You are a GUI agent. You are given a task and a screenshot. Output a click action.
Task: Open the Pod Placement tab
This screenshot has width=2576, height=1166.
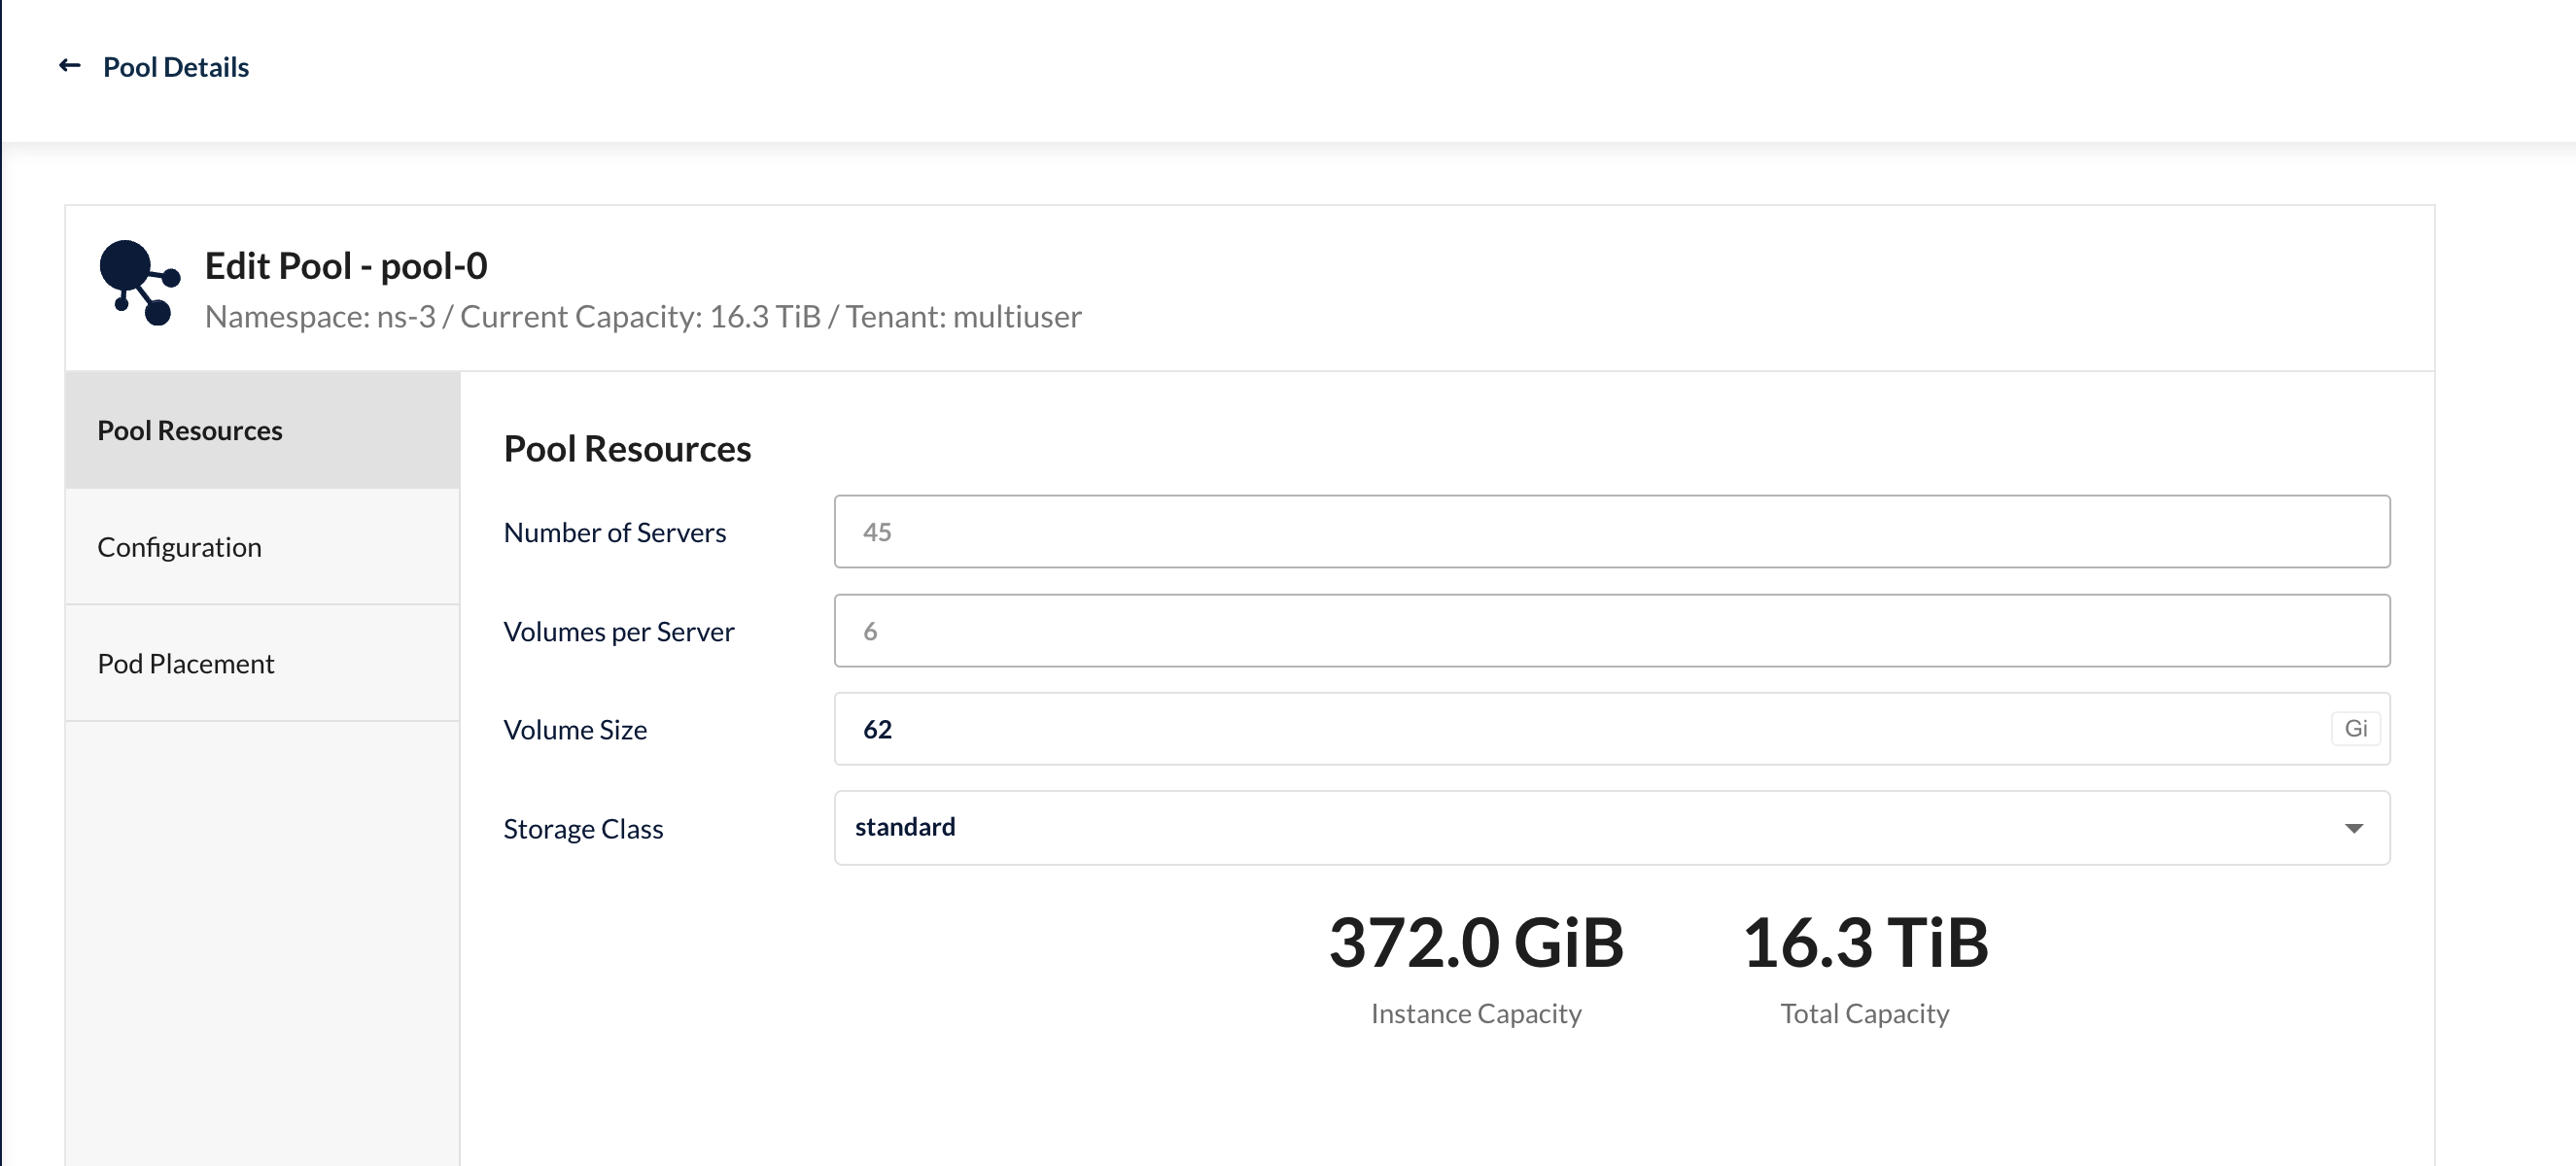click(263, 664)
